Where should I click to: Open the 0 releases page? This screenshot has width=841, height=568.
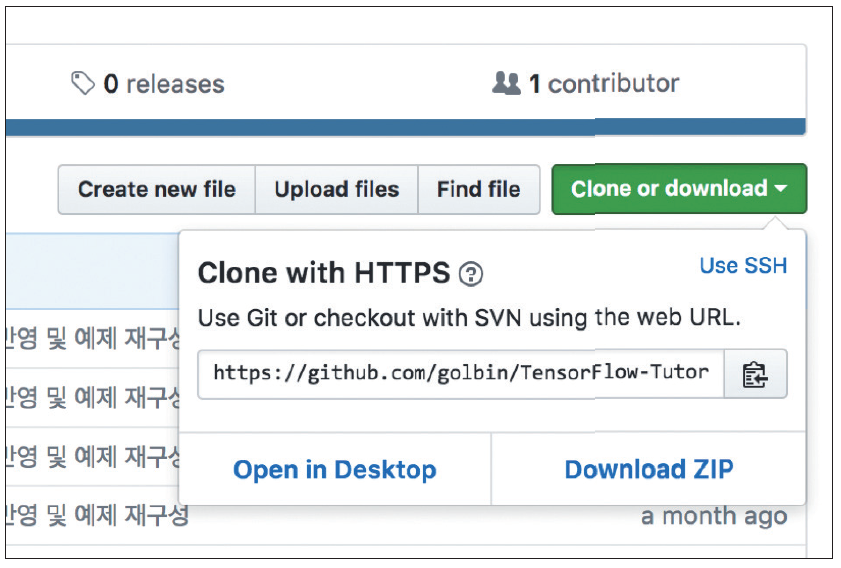[x=164, y=84]
